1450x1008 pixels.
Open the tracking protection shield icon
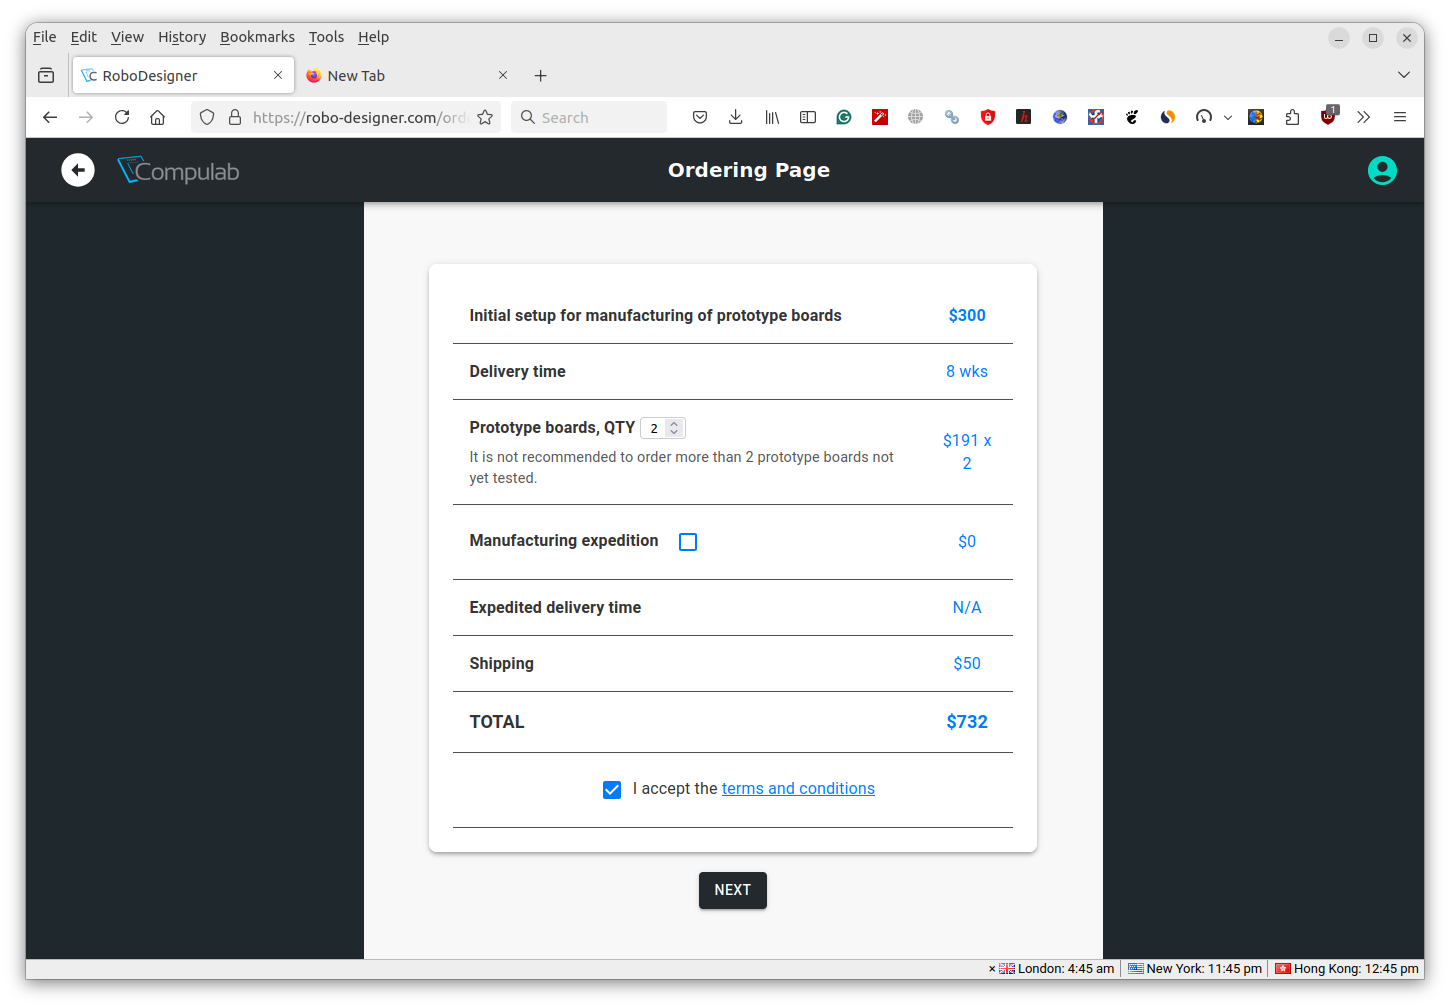click(207, 117)
